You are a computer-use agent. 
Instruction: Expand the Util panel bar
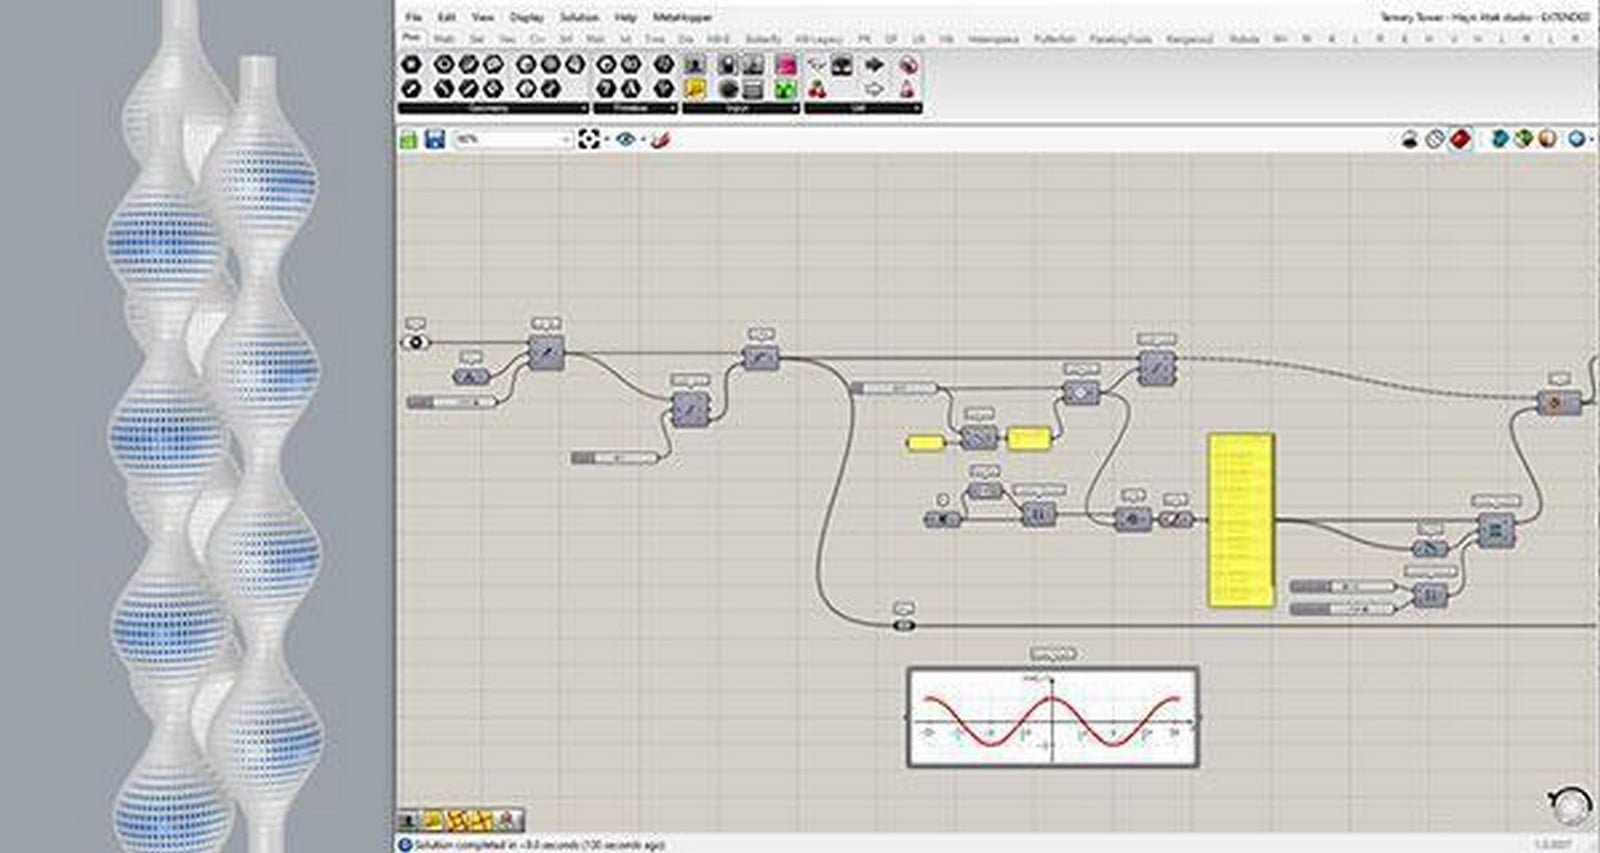tap(862, 107)
